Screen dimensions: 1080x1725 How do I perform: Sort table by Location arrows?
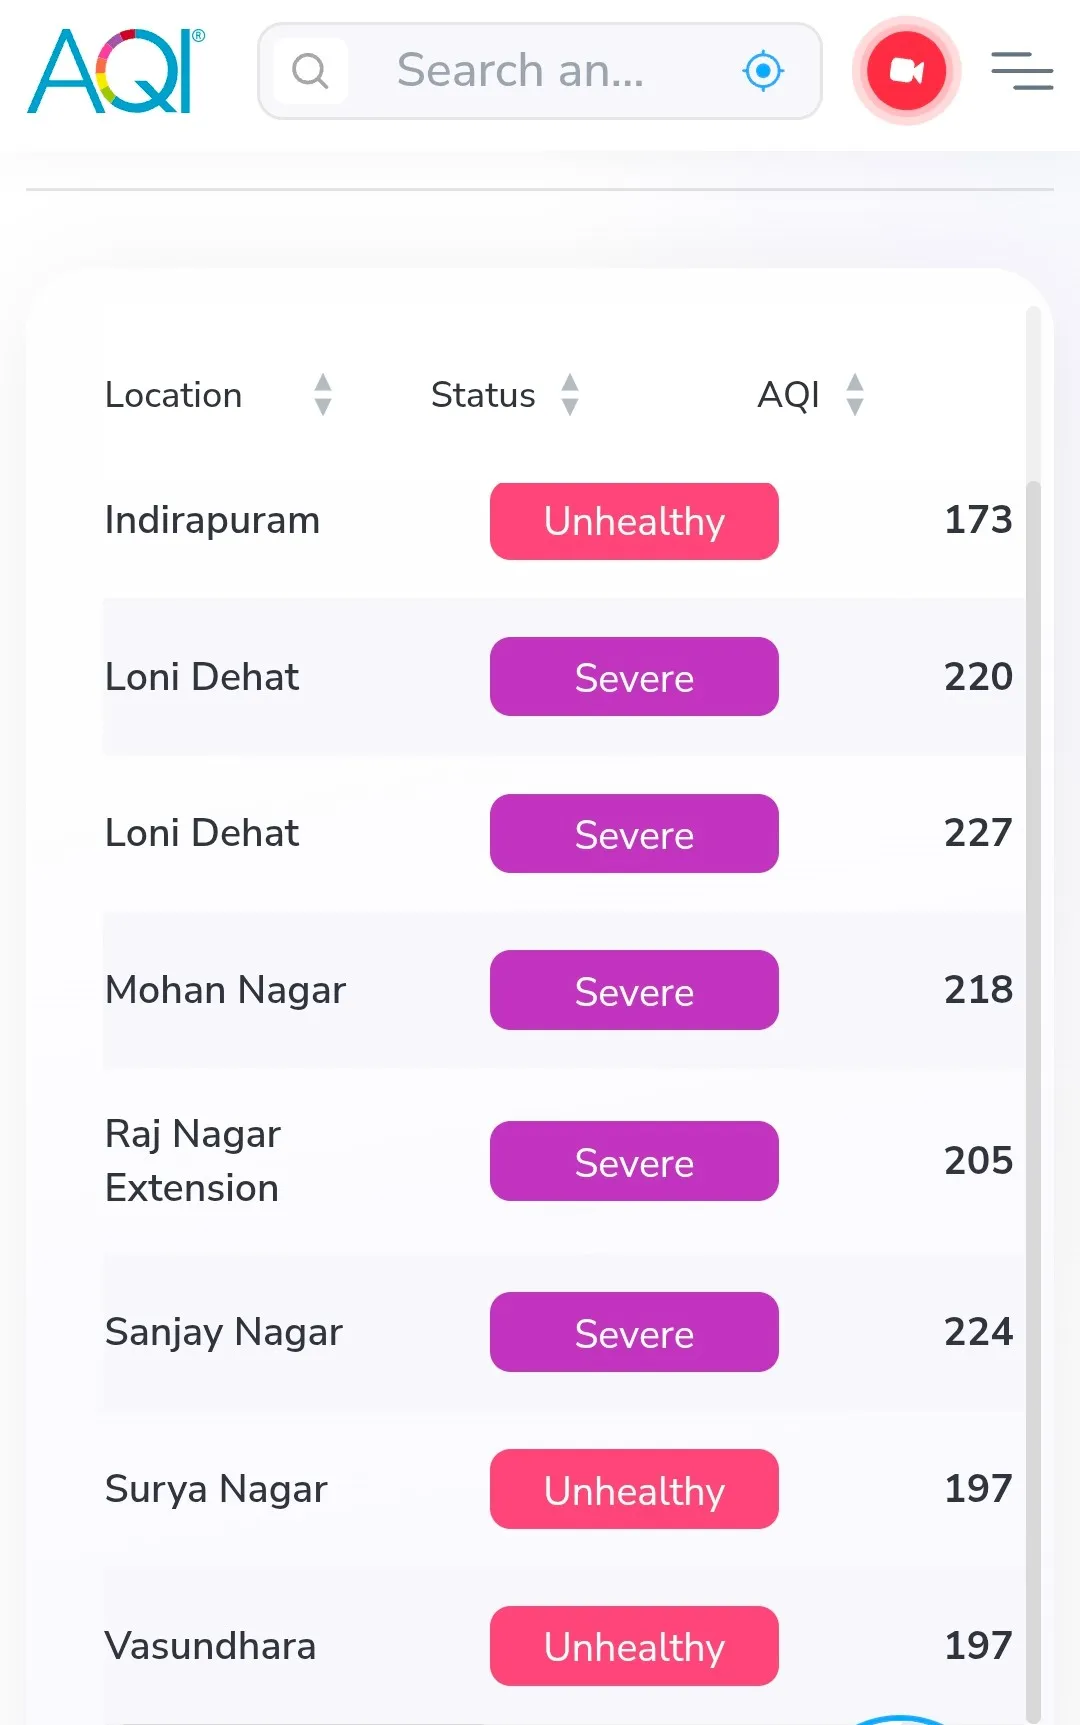point(323,394)
